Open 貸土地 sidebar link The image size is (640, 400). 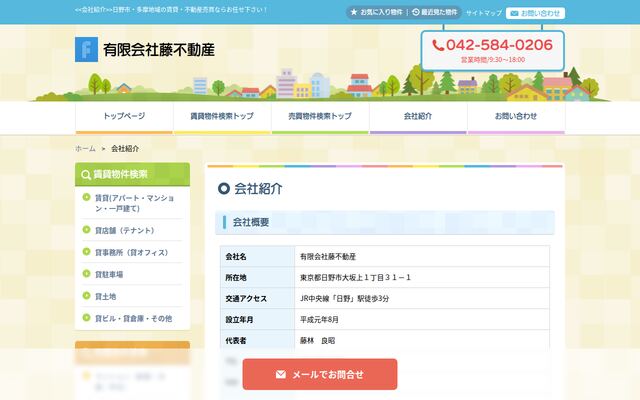tap(105, 297)
